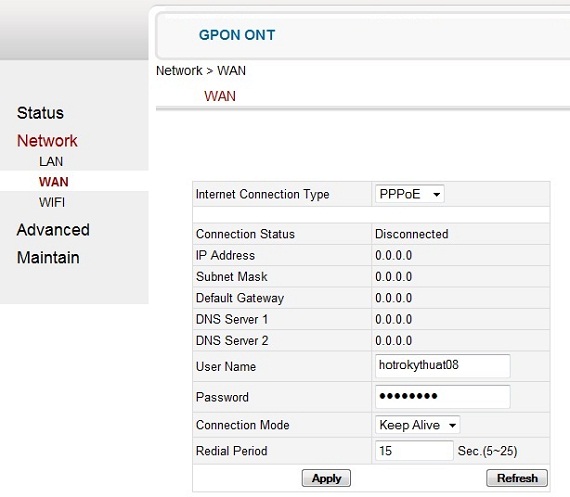Open the LAN settings page
This screenshot has height=497, width=570.
click(51, 161)
